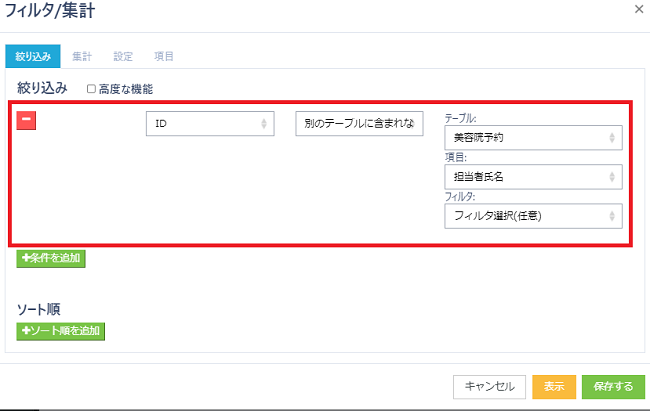The image size is (650, 411).
Task: Switch to the 絞り込み tab
Action: click(x=33, y=56)
